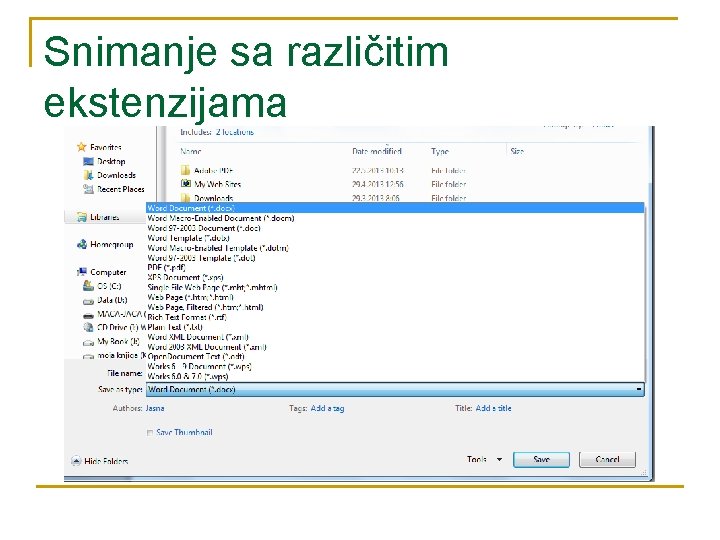The image size is (720, 540).
Task: Click the Adobe PDF folder icon
Action: pyautogui.click(x=186, y=170)
